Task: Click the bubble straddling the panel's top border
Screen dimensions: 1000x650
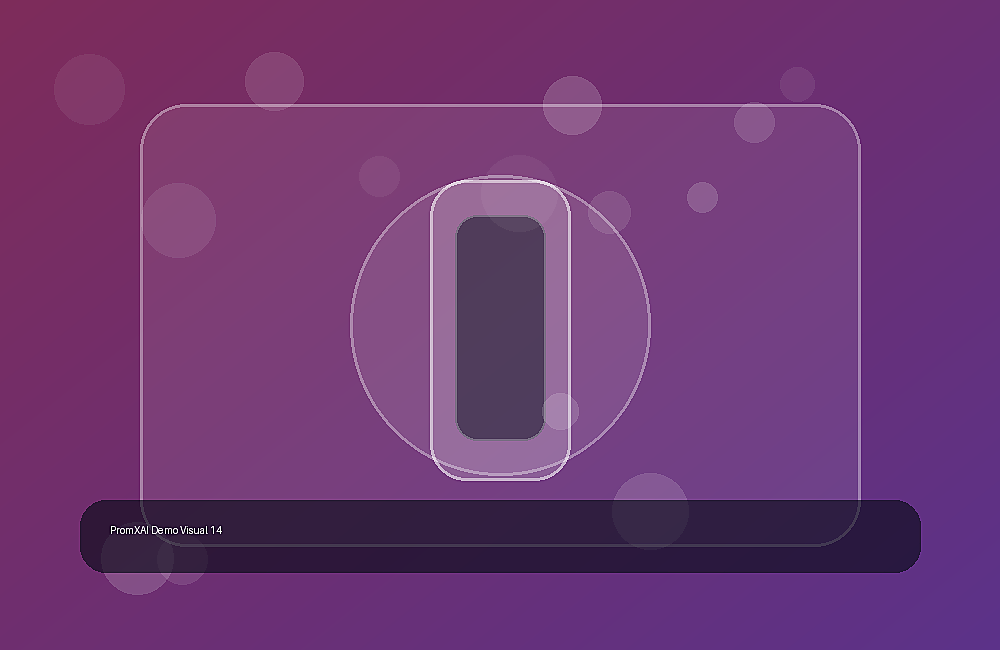Action: coord(572,105)
